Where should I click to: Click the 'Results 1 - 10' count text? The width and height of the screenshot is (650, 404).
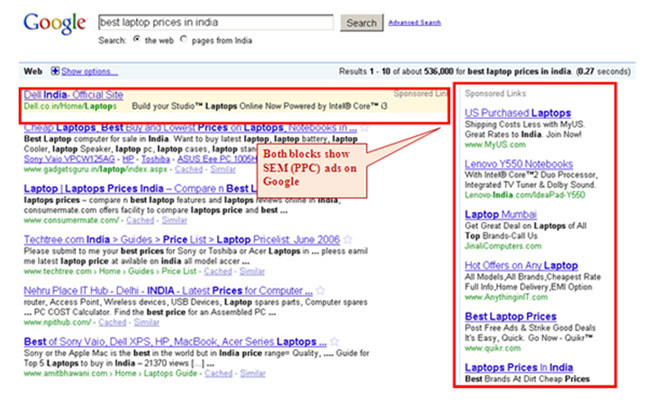(x=365, y=72)
